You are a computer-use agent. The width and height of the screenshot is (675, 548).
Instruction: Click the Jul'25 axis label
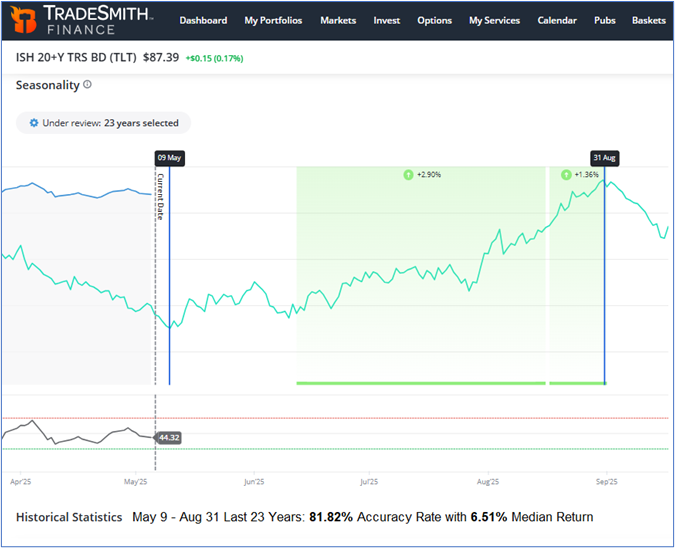click(x=369, y=482)
